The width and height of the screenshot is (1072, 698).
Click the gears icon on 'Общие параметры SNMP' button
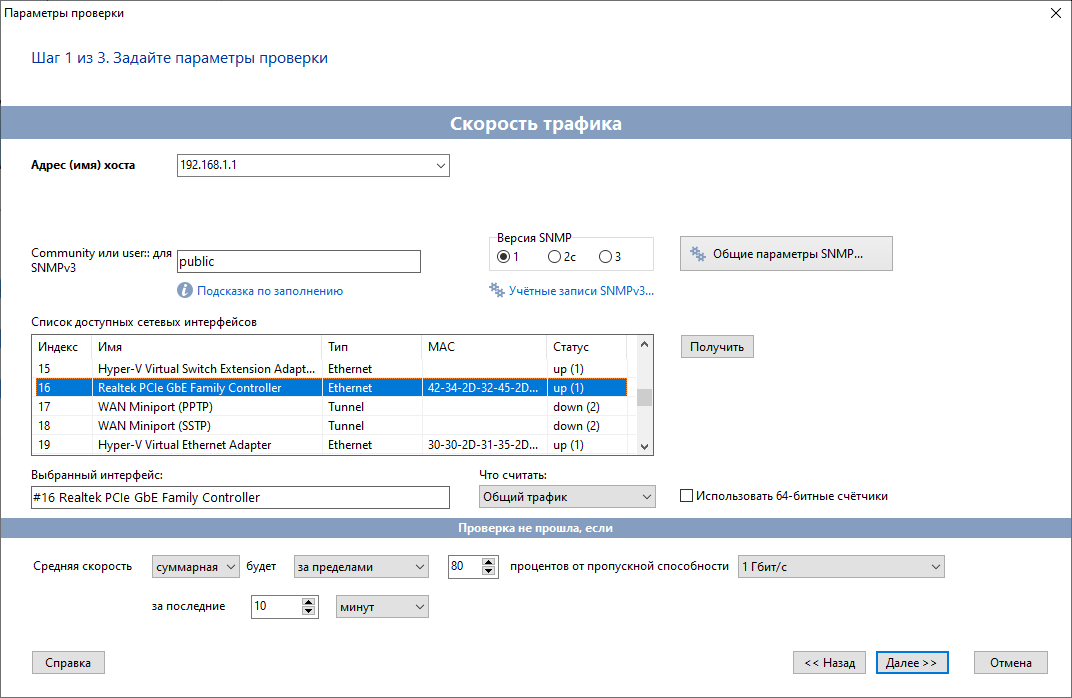(698, 254)
